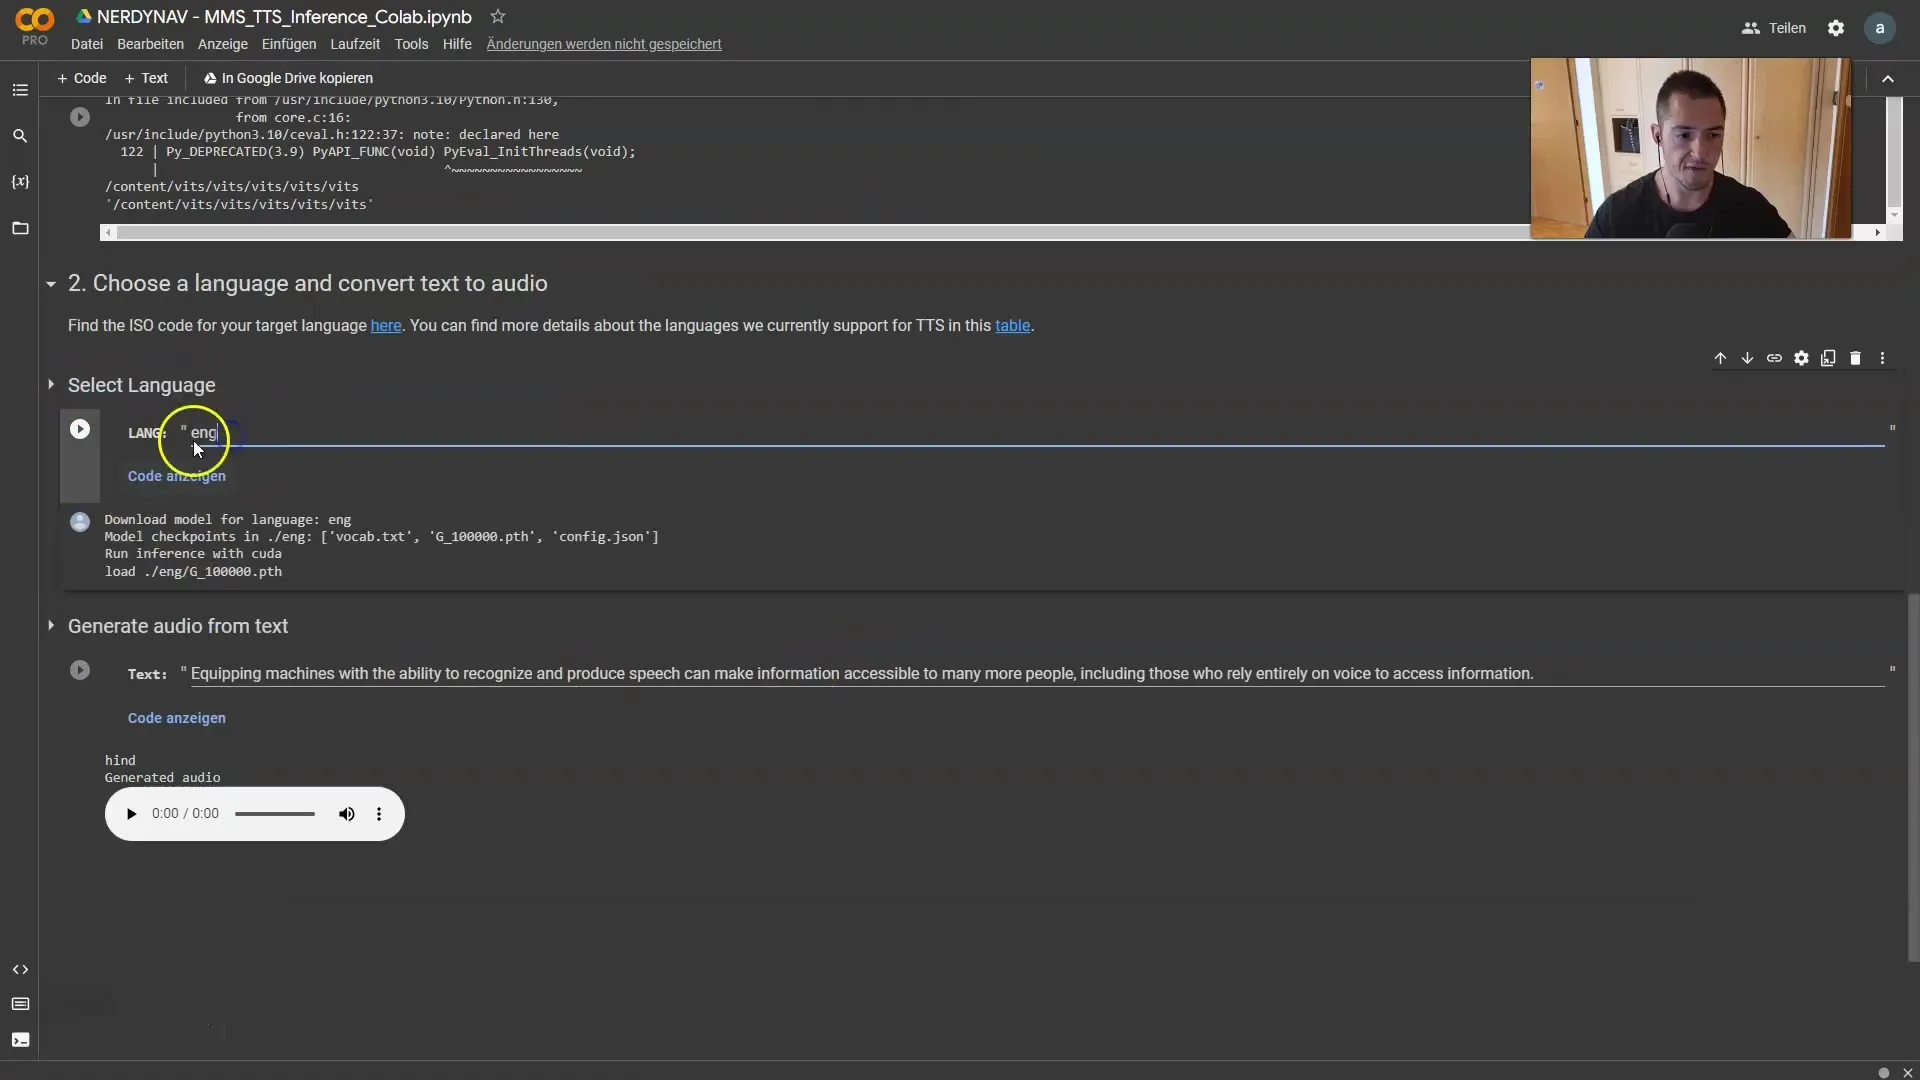Play the generated audio player

click(x=131, y=814)
